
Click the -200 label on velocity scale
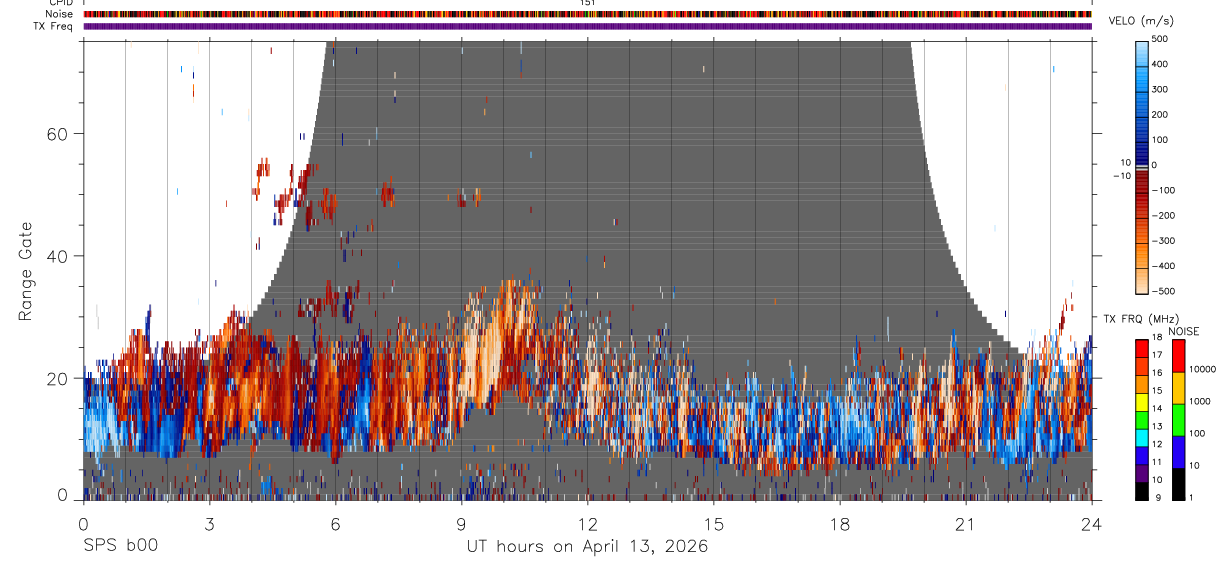click(x=1165, y=215)
